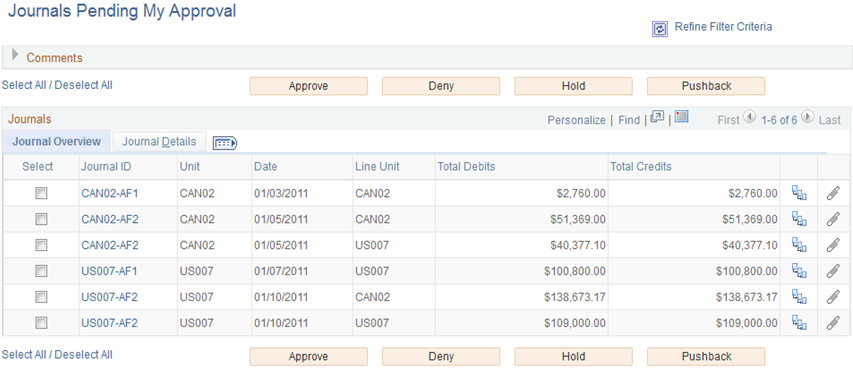Check the box for the $109,000.00 journal
Screen dimensions: 853x373
(x=41, y=323)
